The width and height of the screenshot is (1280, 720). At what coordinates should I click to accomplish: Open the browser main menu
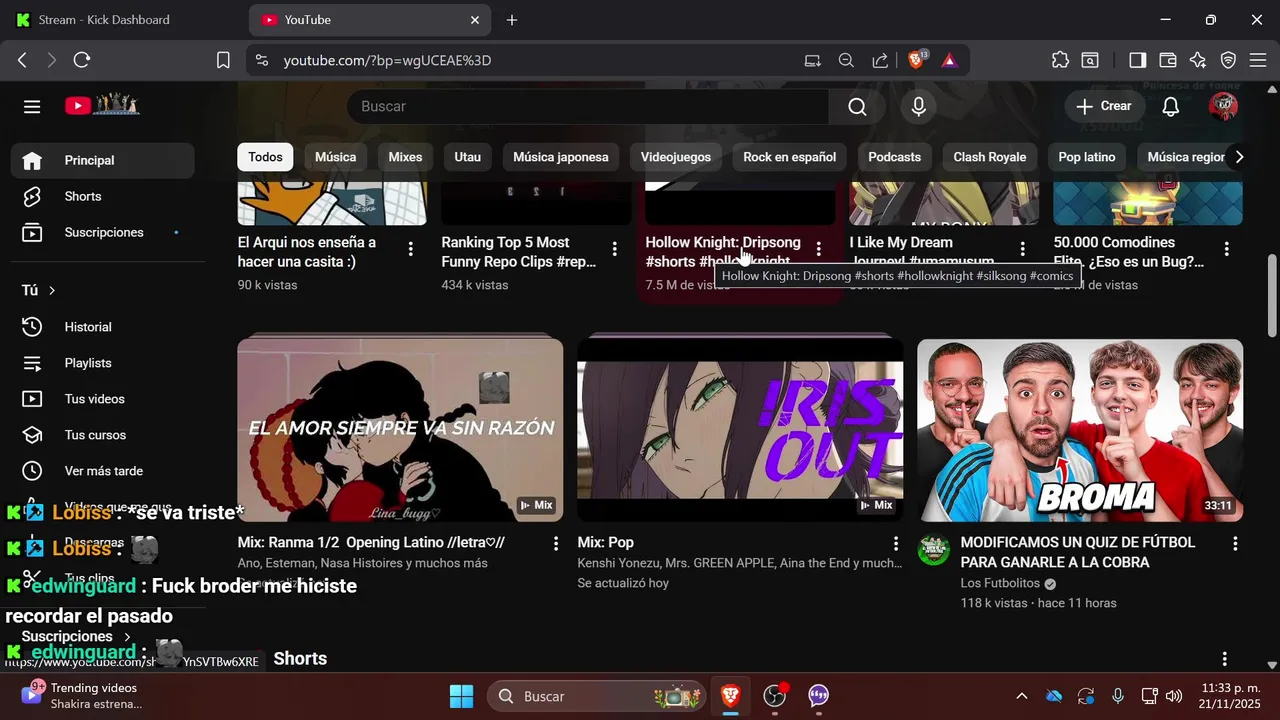(x=1258, y=60)
